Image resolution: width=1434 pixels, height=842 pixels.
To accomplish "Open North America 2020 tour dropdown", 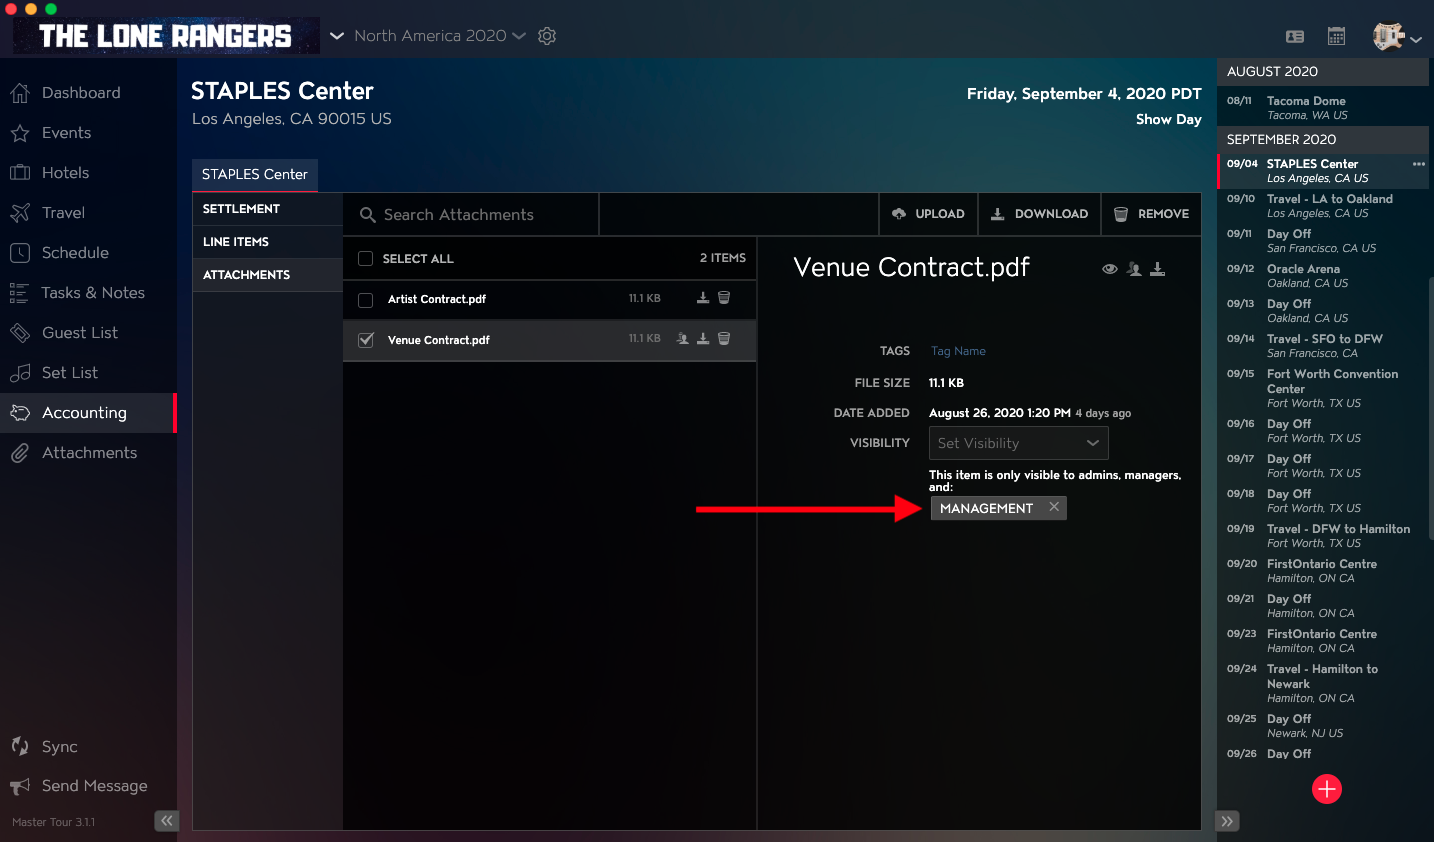I will click(x=439, y=36).
